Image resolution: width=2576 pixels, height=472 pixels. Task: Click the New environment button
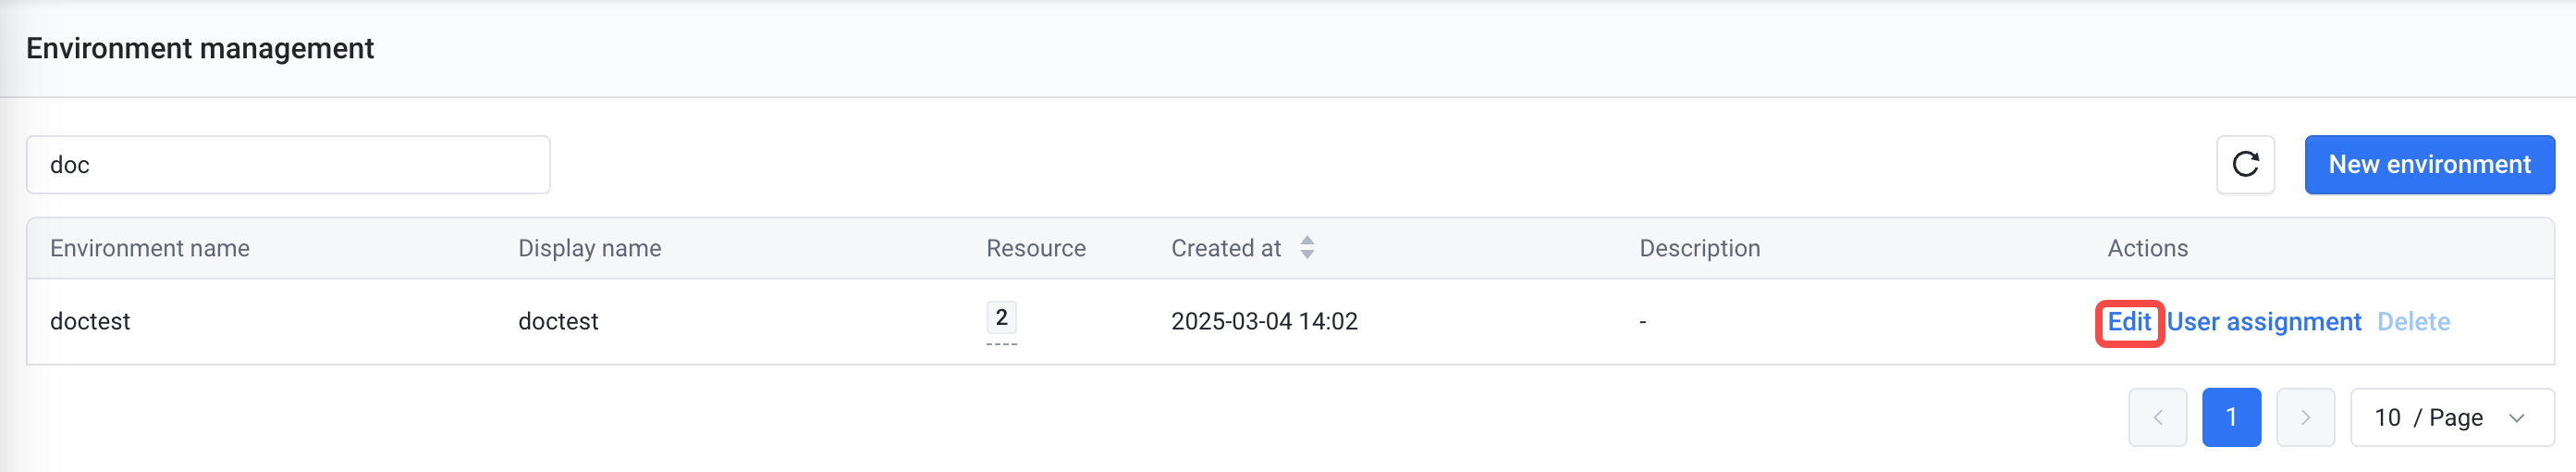click(2429, 164)
